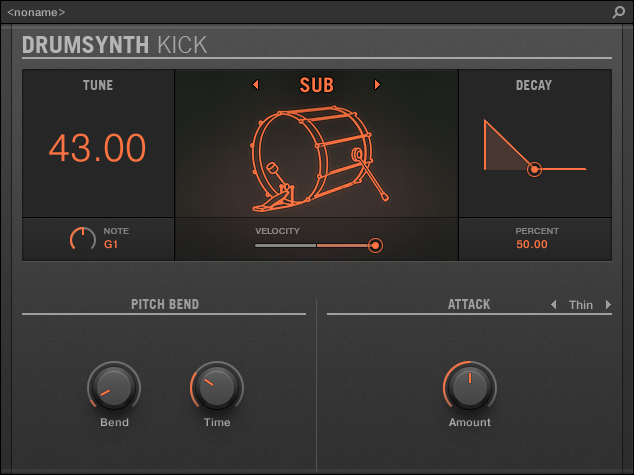The height and width of the screenshot is (475, 634).
Task: Click the decay envelope handle
Action: coord(535,170)
